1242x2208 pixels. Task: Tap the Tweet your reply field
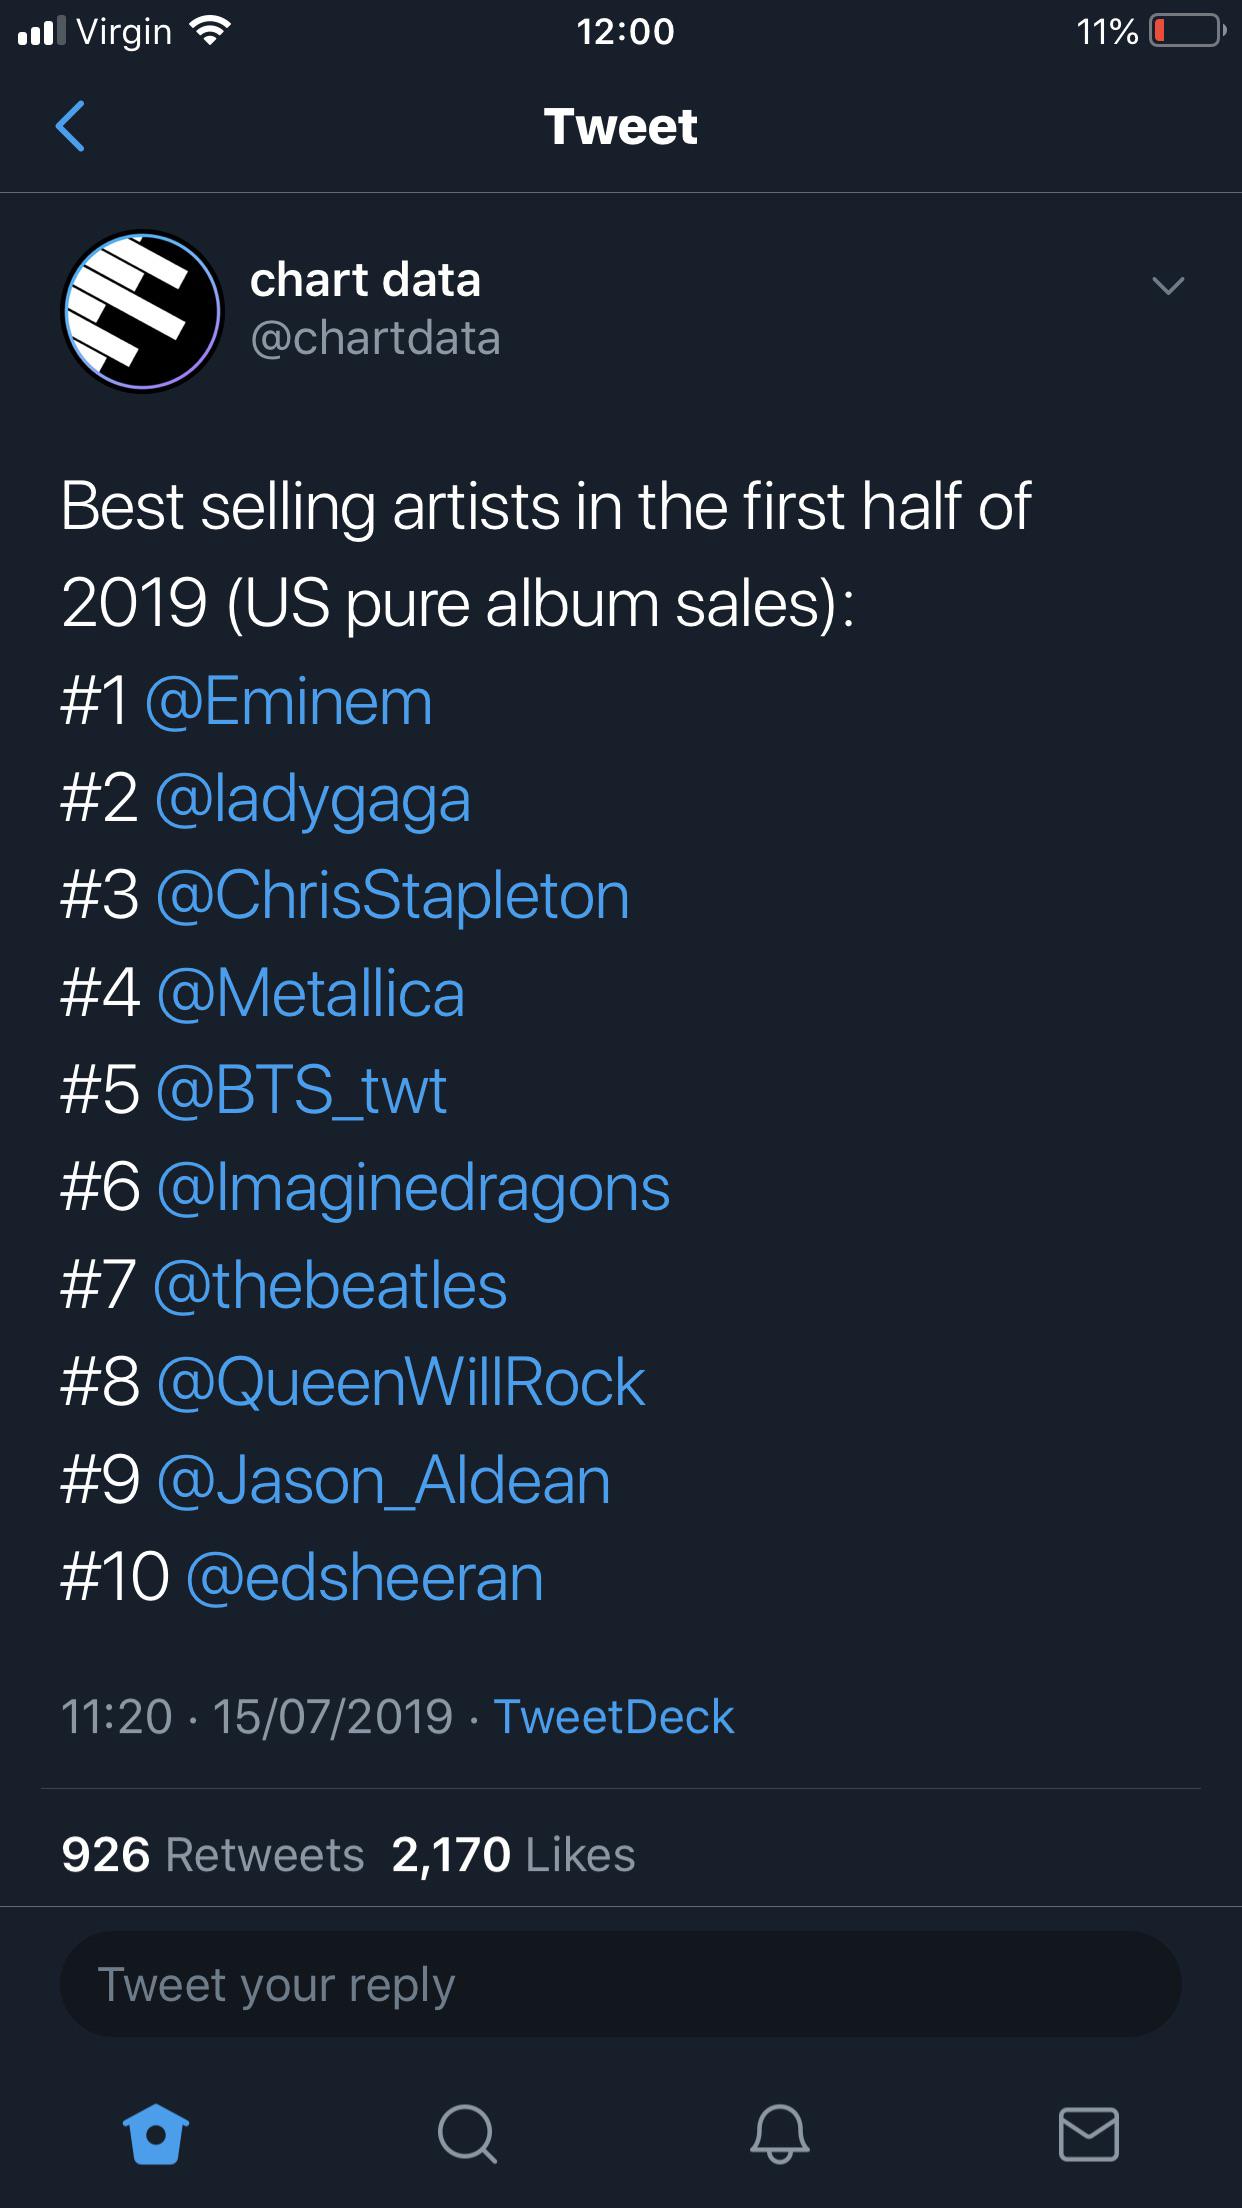click(620, 1983)
